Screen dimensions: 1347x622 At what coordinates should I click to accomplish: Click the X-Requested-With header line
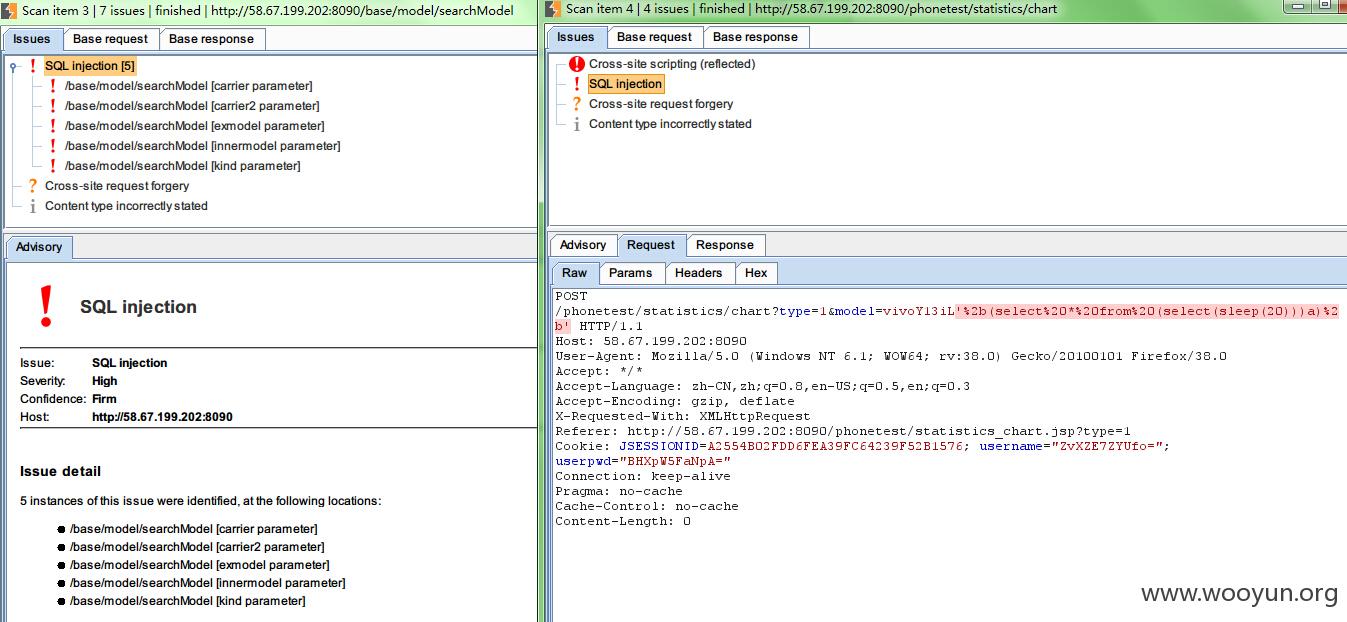pos(683,416)
